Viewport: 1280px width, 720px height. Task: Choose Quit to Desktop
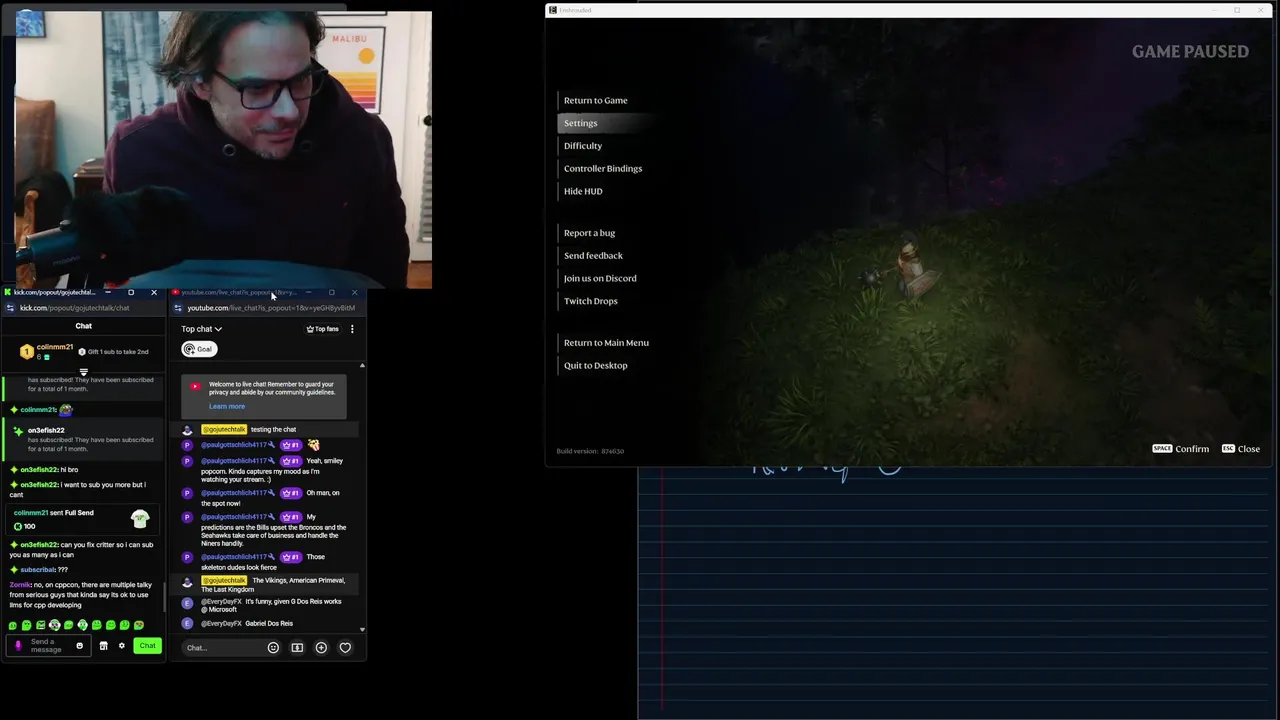point(596,366)
